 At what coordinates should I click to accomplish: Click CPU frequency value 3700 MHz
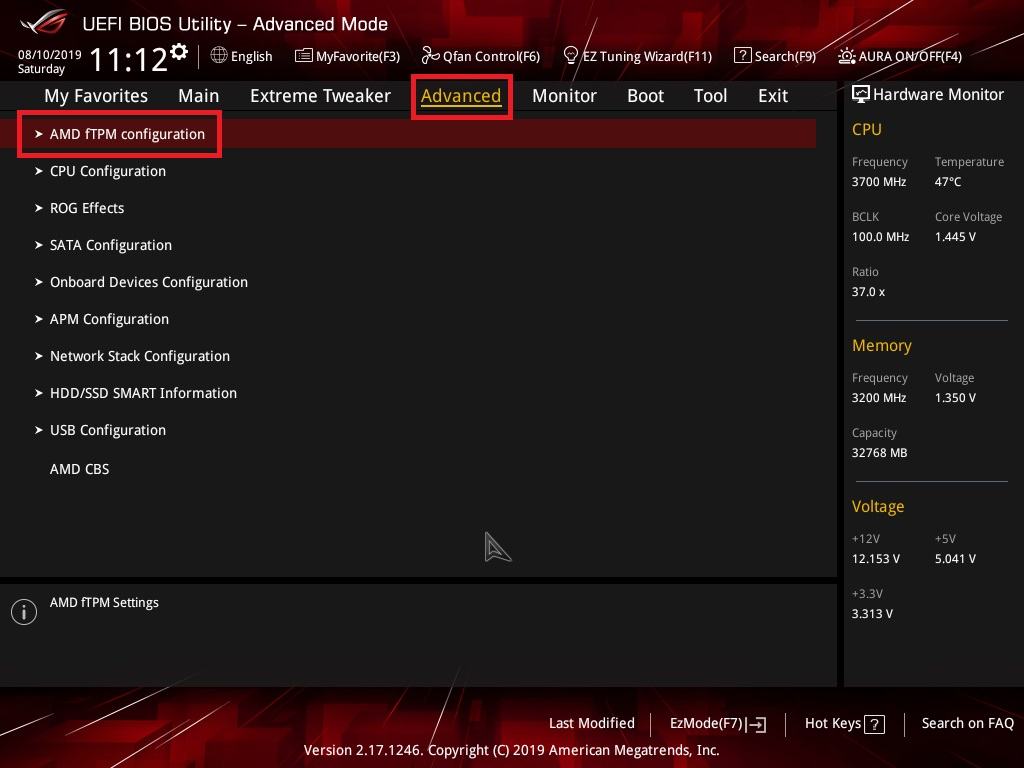879,182
